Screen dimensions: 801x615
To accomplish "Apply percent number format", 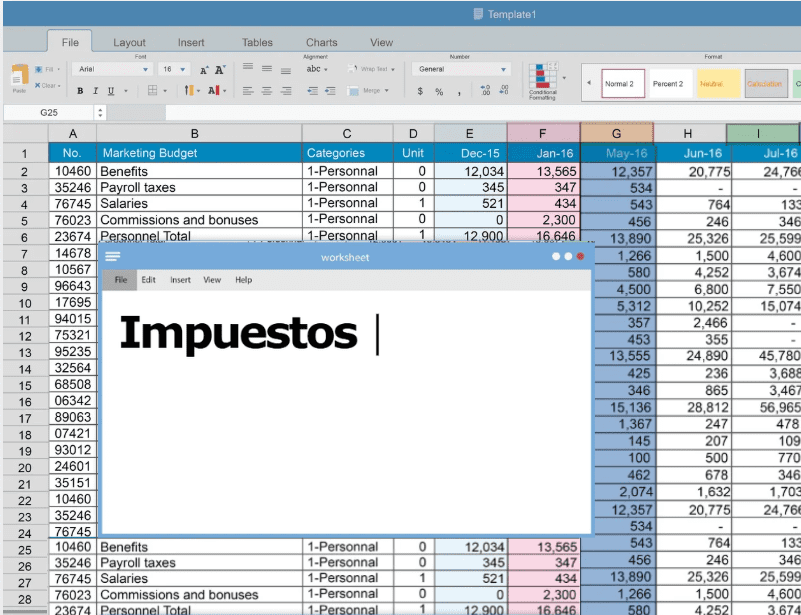I will (x=439, y=91).
